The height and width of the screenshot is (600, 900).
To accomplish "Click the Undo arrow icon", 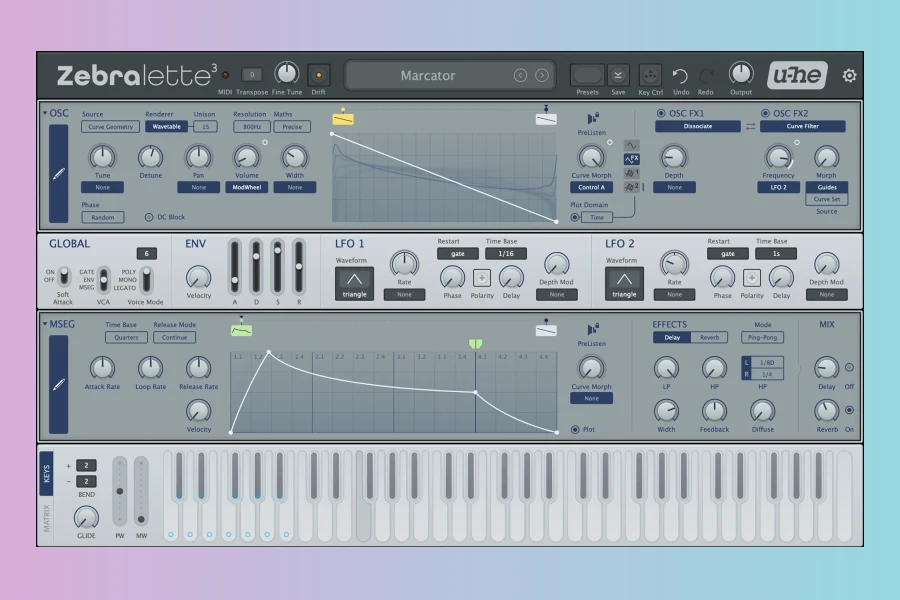I will pos(680,75).
